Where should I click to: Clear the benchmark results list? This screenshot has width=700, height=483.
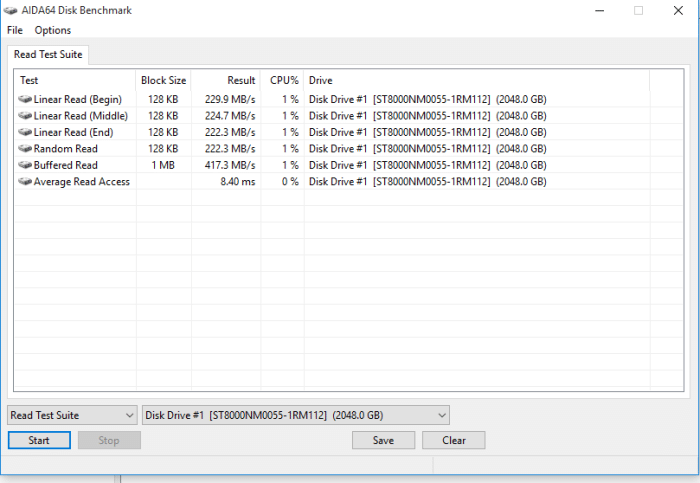tap(454, 440)
